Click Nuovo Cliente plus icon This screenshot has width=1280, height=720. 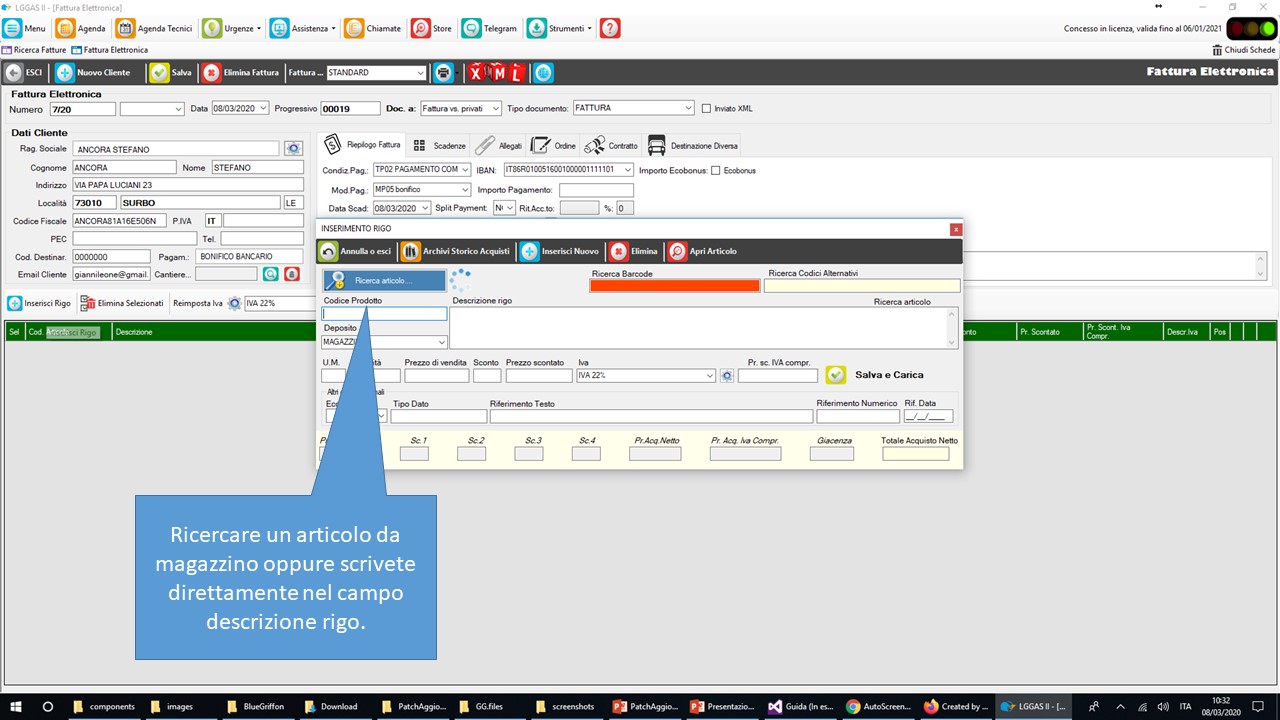click(x=65, y=73)
